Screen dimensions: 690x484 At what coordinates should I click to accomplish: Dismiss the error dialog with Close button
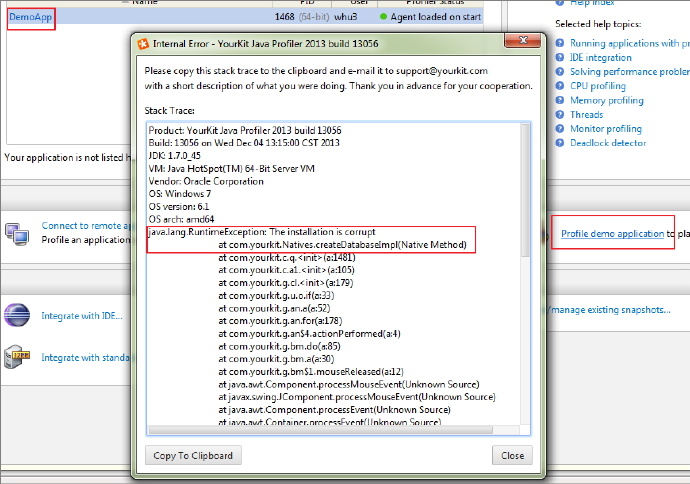coord(512,455)
